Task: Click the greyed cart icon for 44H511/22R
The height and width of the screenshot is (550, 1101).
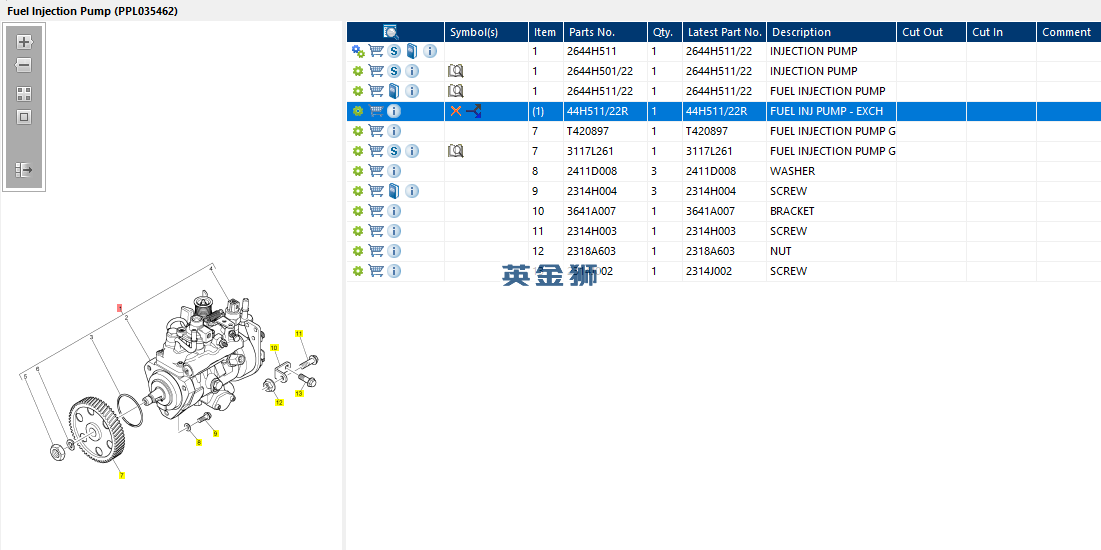Action: pyautogui.click(x=376, y=111)
